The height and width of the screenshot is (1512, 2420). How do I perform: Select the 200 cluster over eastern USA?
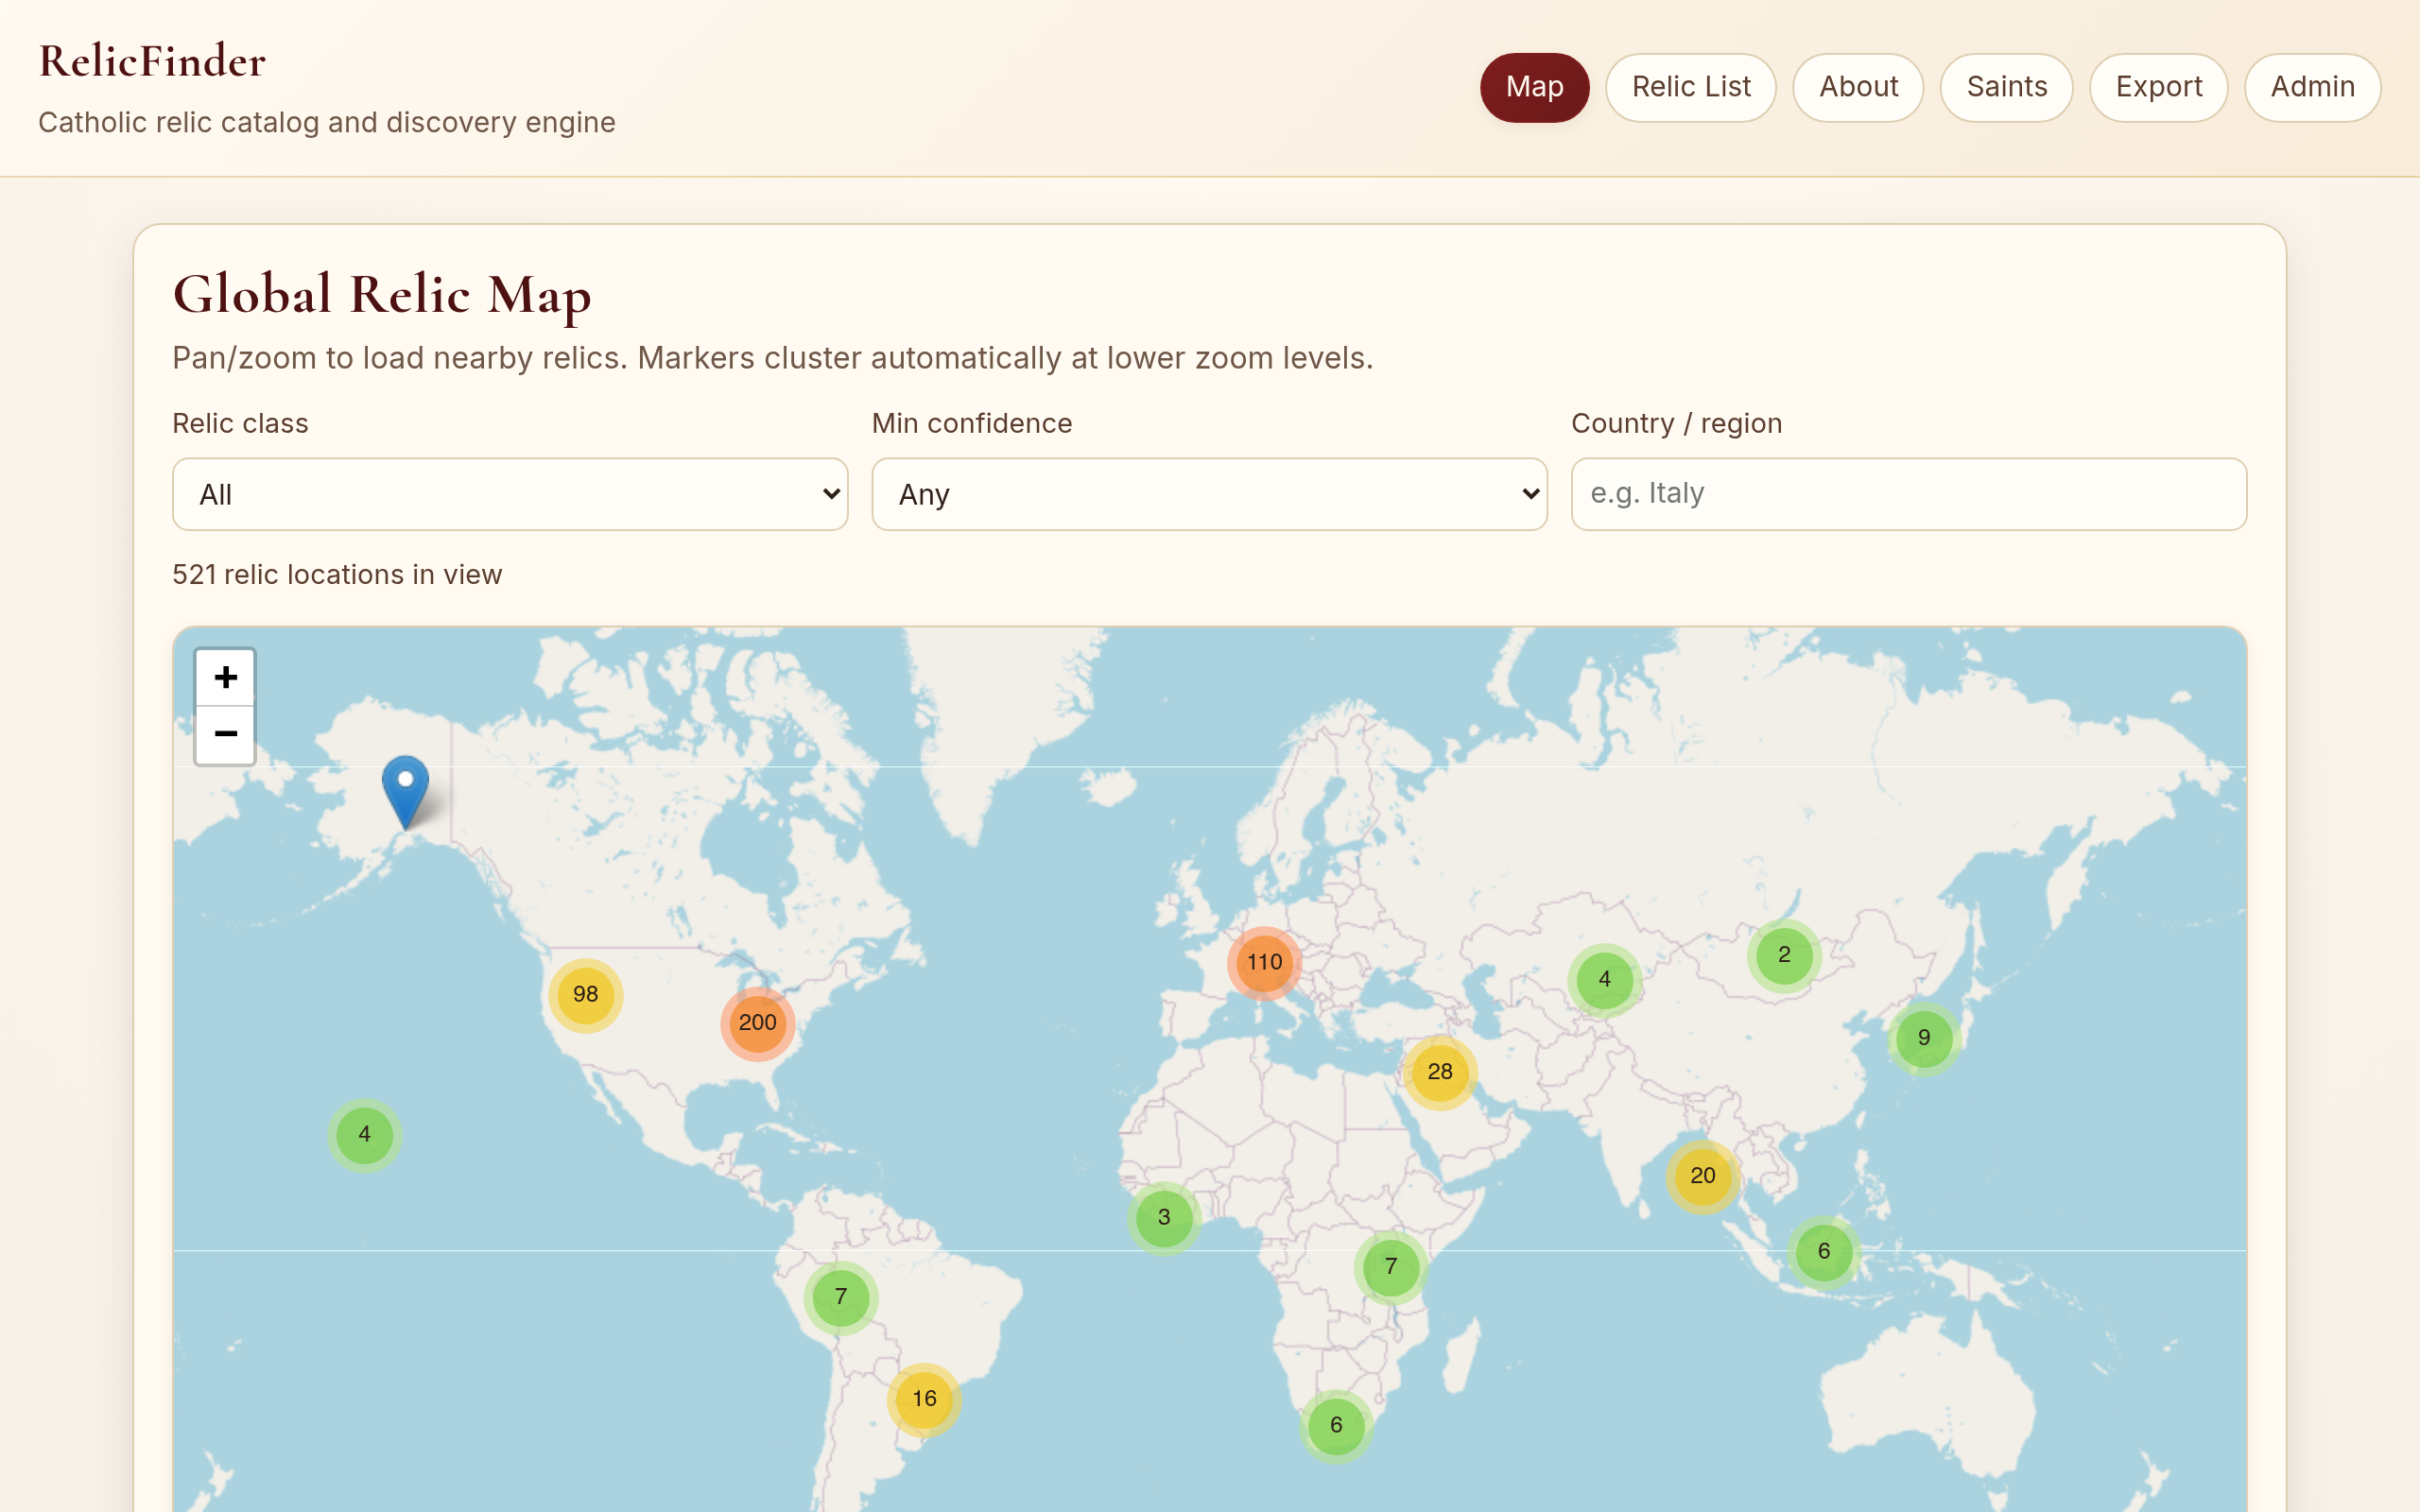[x=757, y=1022]
